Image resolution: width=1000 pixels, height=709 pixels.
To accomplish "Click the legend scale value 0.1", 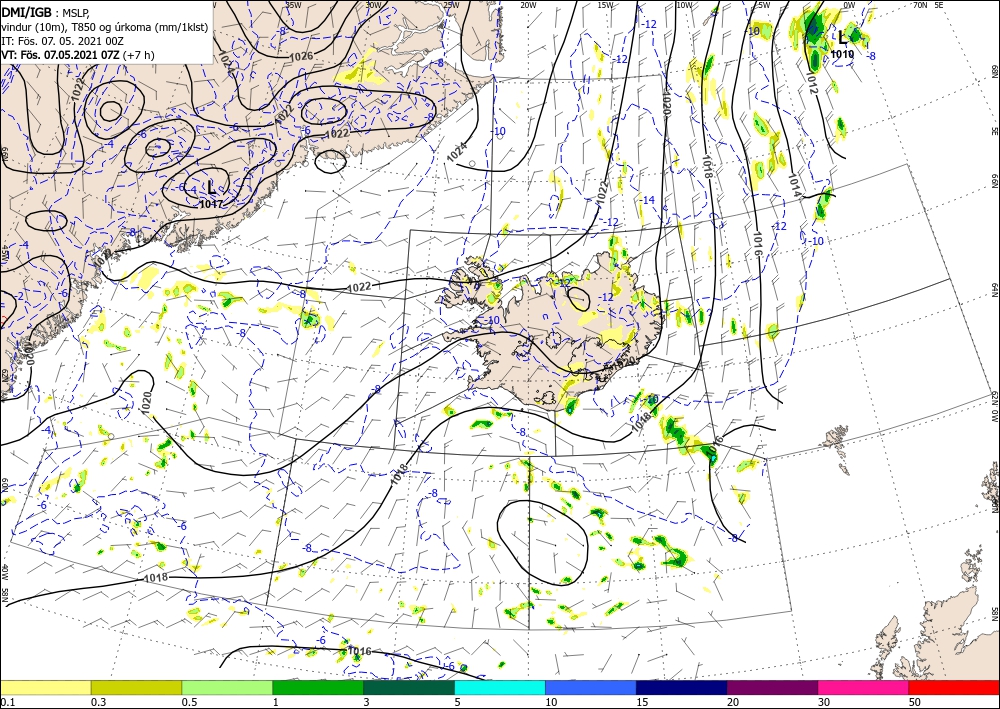I will (6, 702).
